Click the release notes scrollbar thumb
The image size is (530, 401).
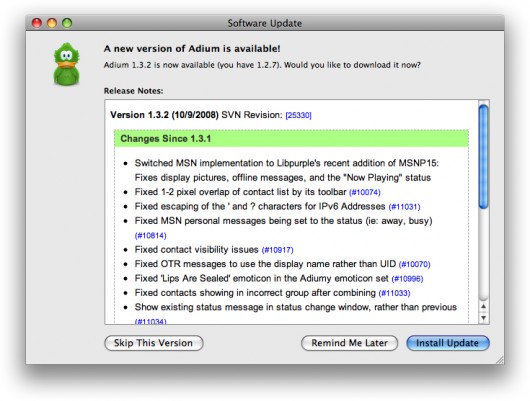[x=483, y=157]
